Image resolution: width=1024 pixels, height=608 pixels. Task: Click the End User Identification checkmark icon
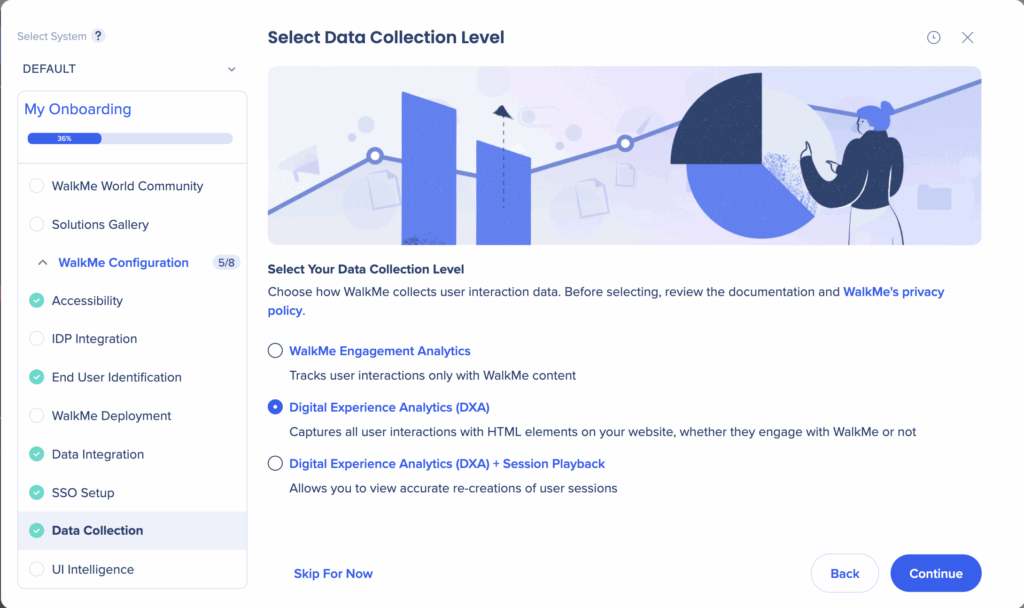37,377
